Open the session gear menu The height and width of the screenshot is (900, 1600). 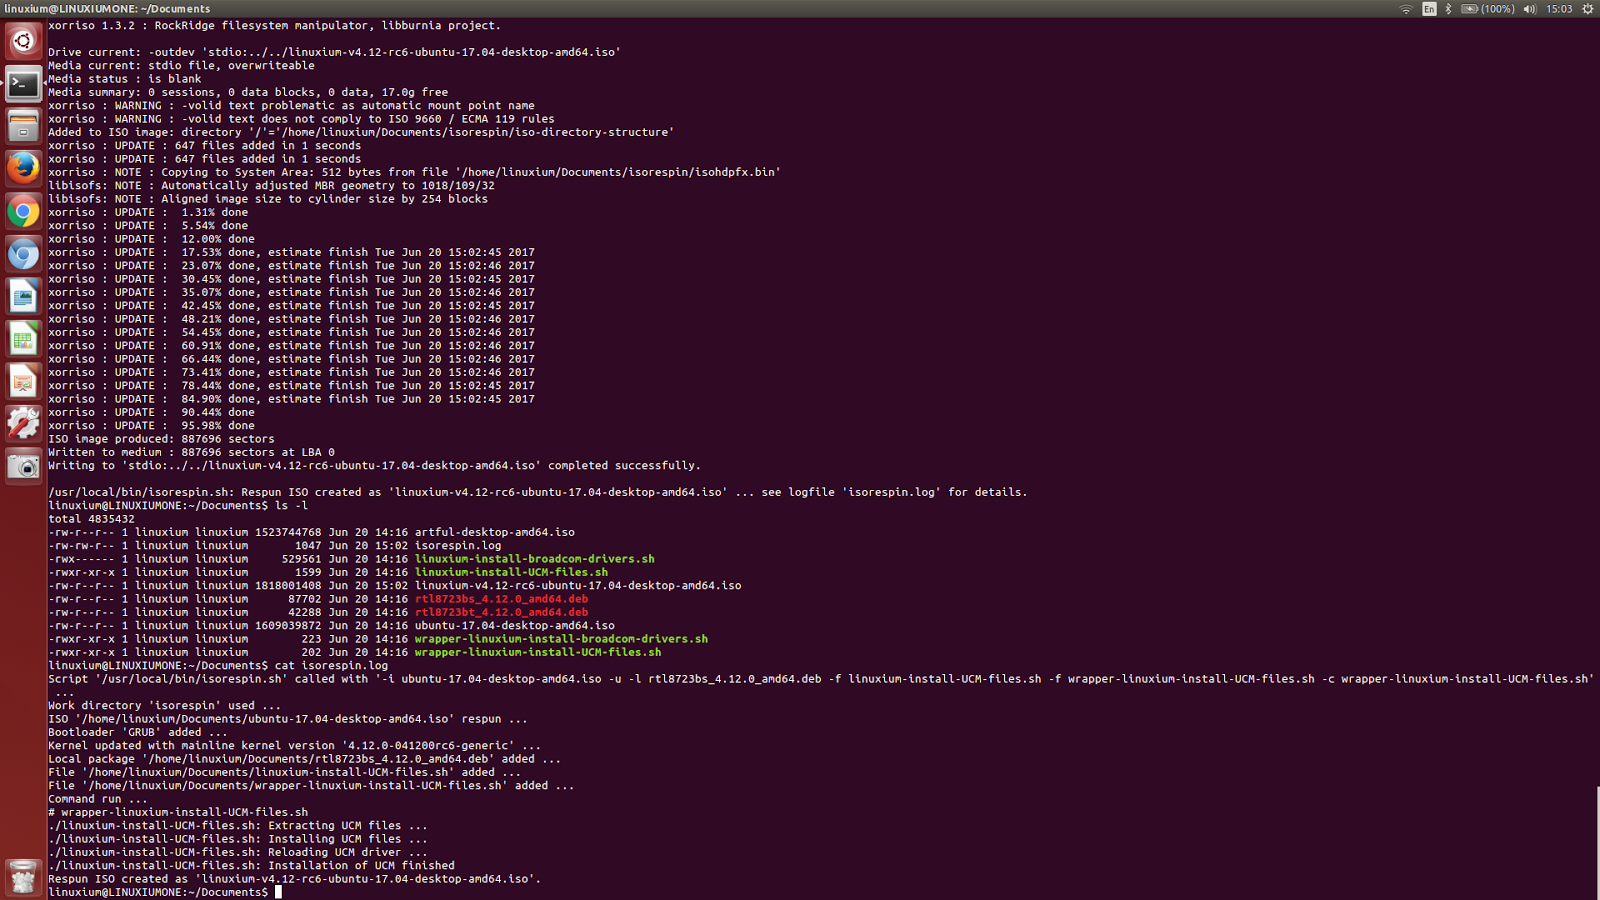1587,9
